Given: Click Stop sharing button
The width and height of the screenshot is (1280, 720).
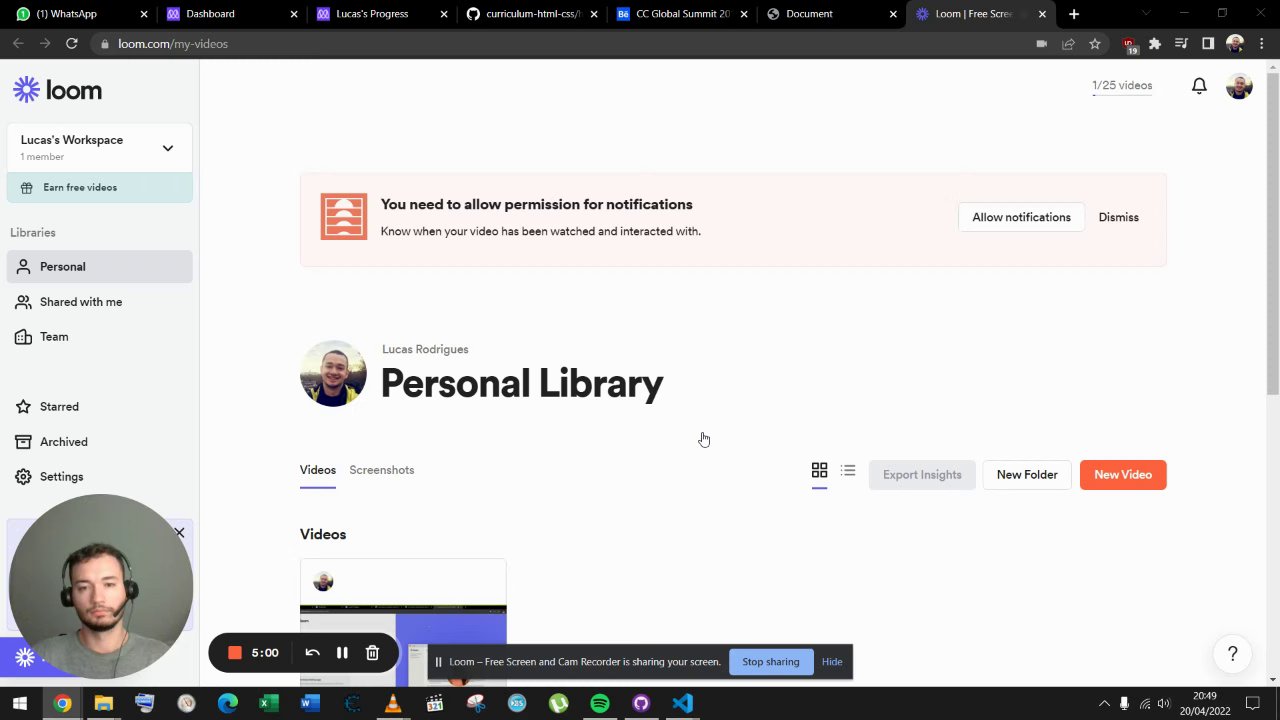Looking at the screenshot, I should 770,661.
